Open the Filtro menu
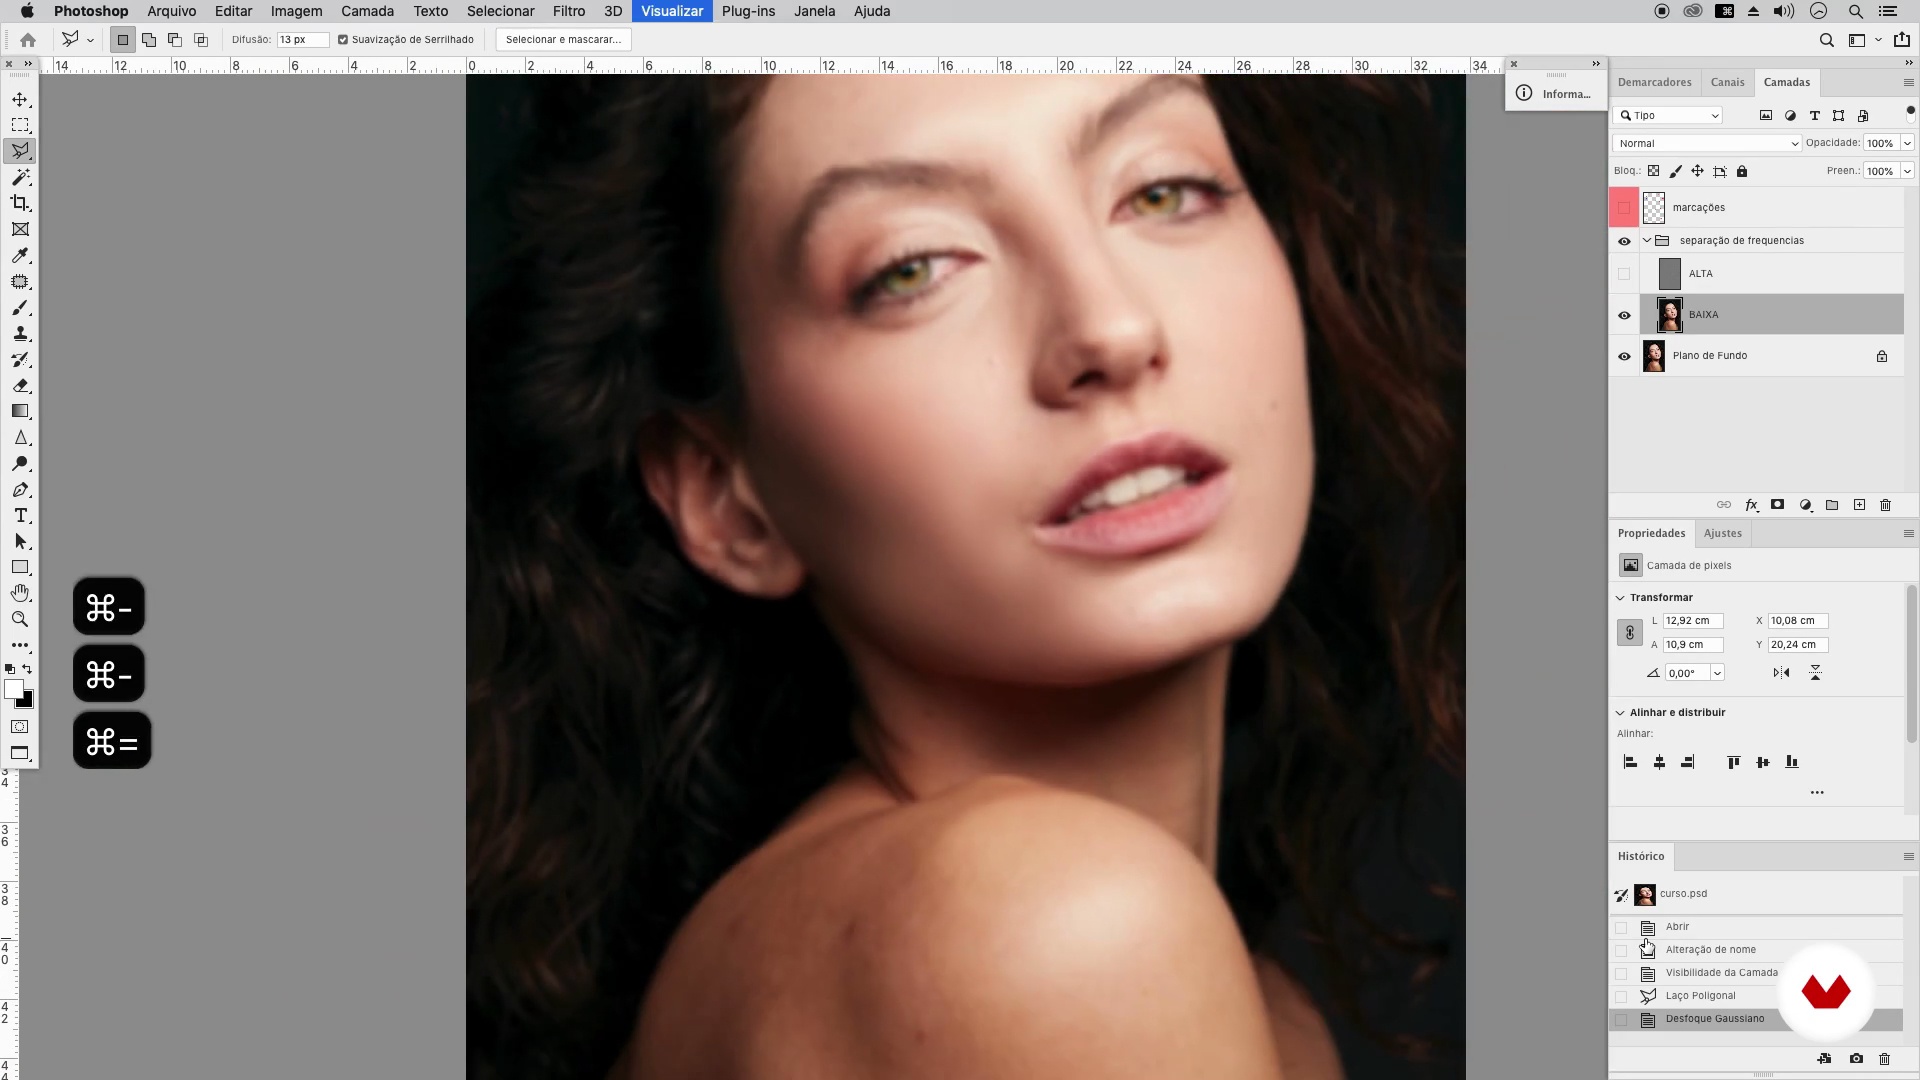Viewport: 1920px width, 1080px height. click(569, 11)
